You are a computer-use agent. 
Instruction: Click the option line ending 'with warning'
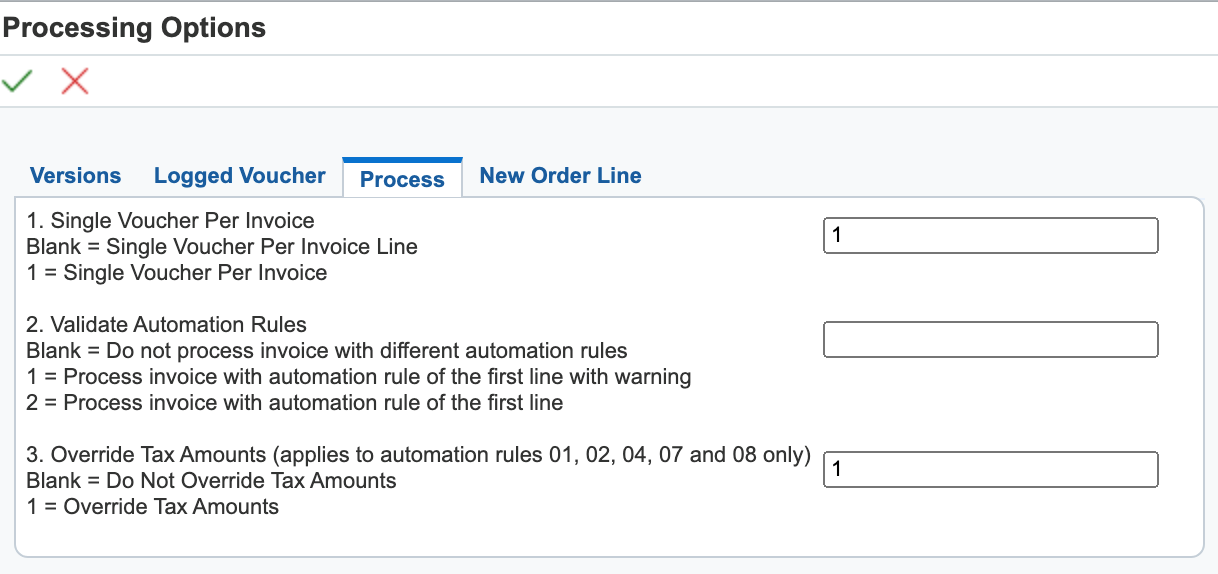359,377
